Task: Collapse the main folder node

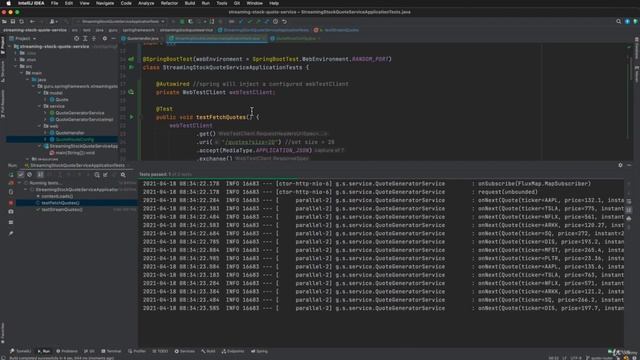Action: tap(22, 73)
